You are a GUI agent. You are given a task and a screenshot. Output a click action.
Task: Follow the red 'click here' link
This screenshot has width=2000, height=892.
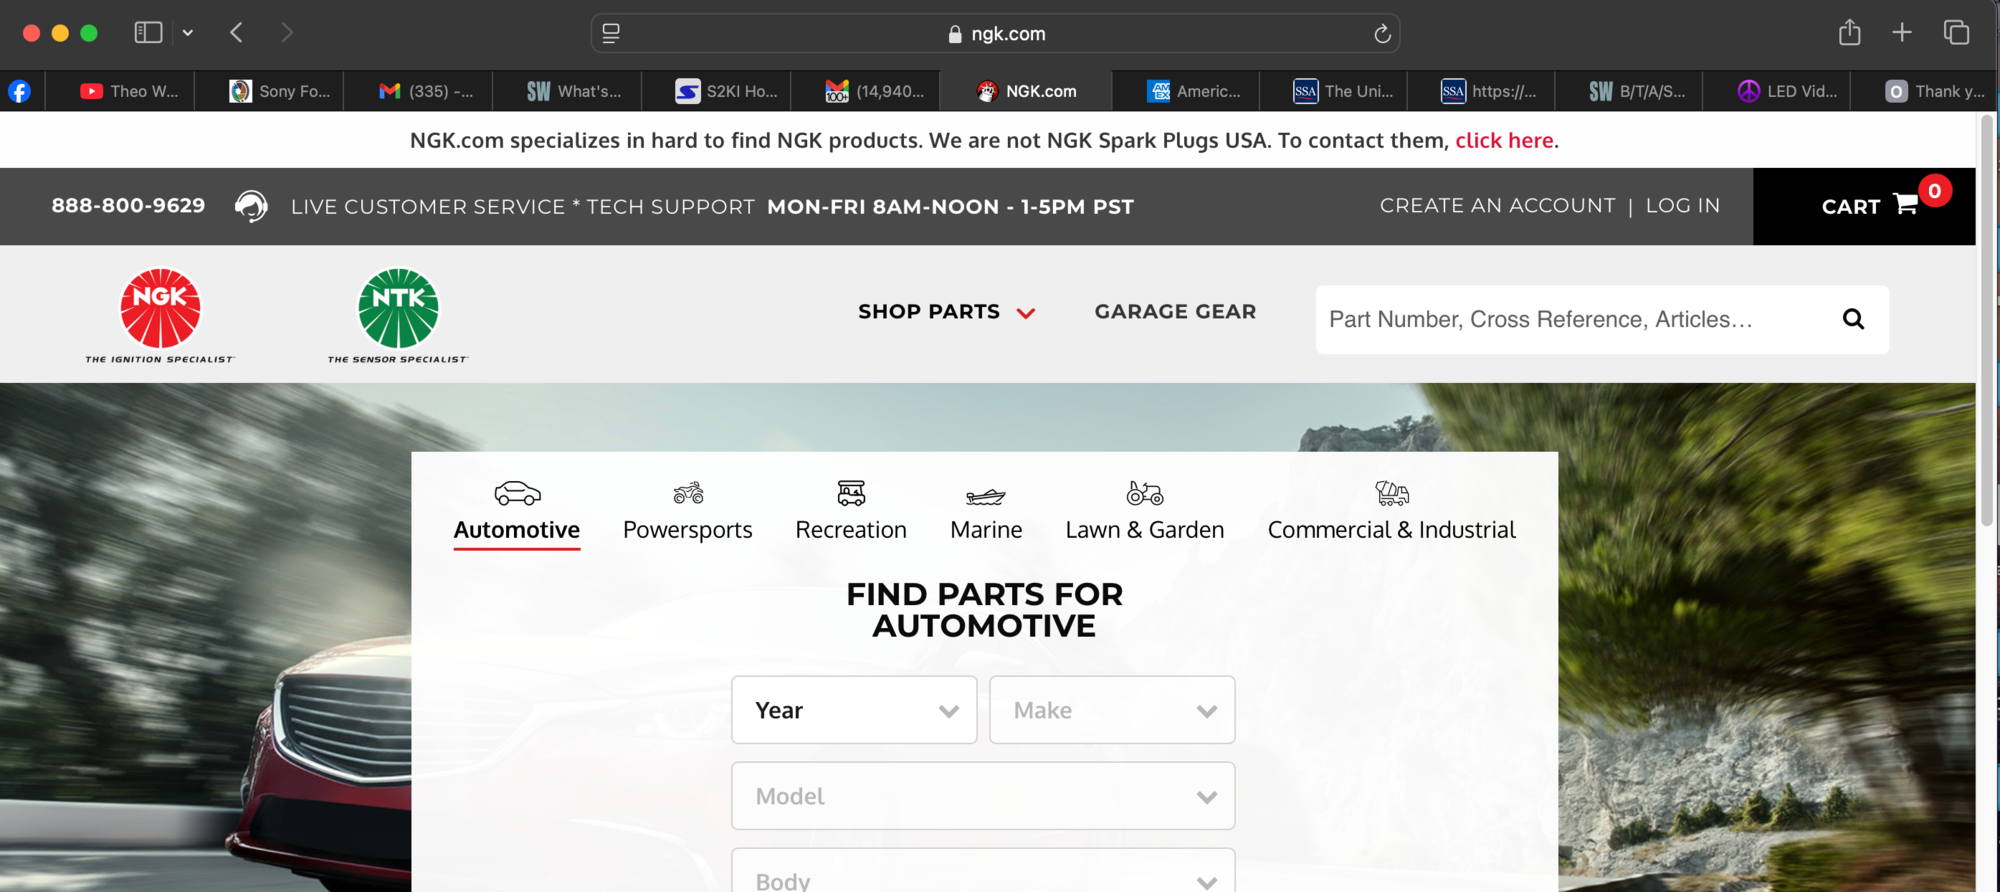coord(1504,141)
